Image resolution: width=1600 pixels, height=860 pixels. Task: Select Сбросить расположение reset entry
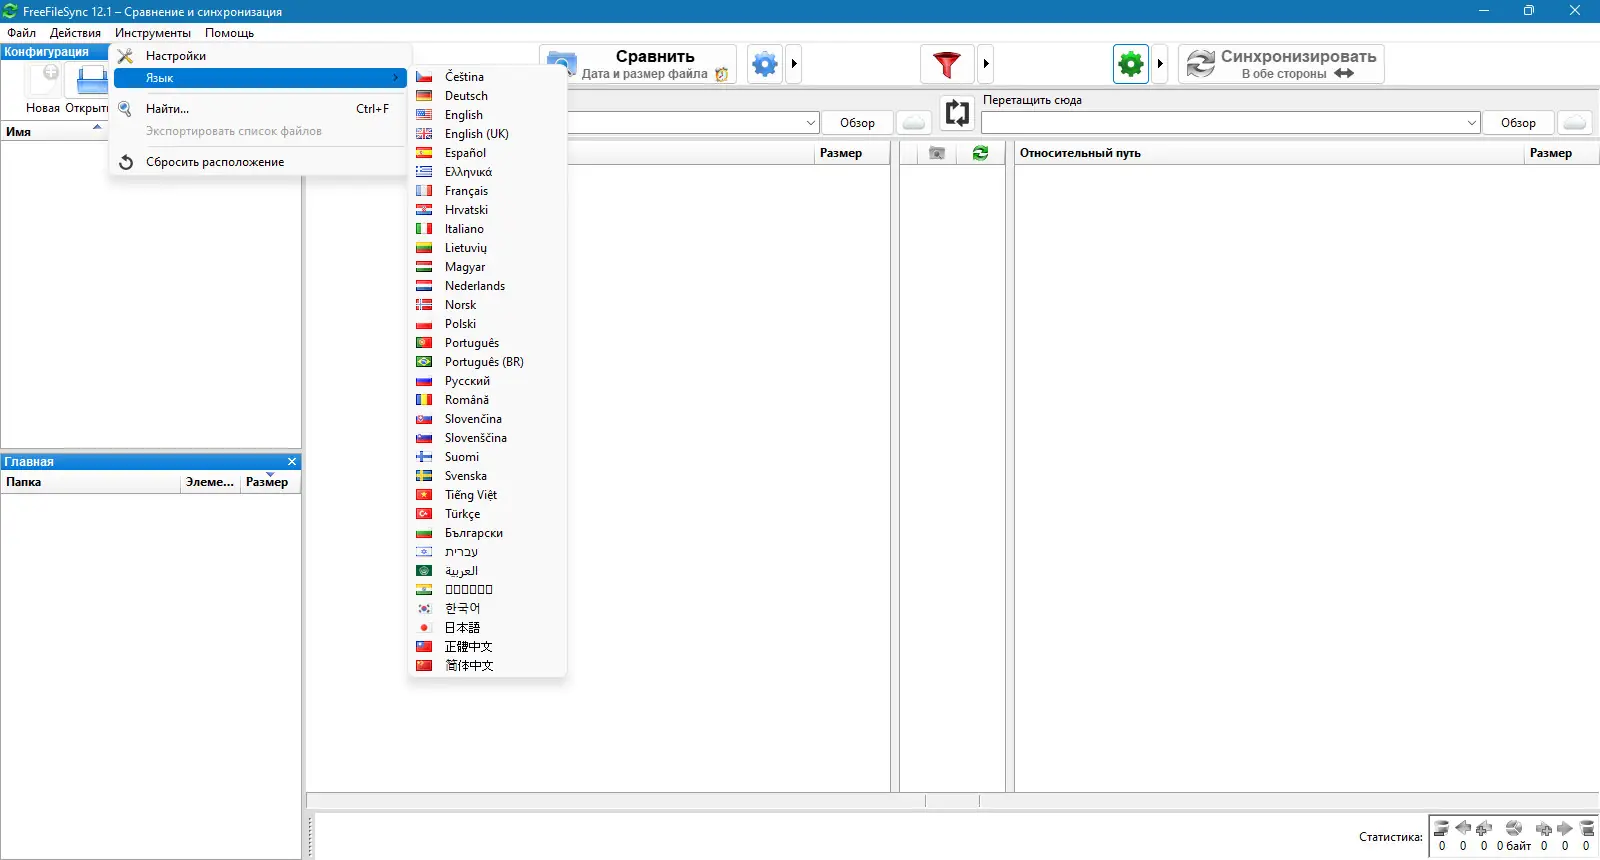[x=260, y=162]
